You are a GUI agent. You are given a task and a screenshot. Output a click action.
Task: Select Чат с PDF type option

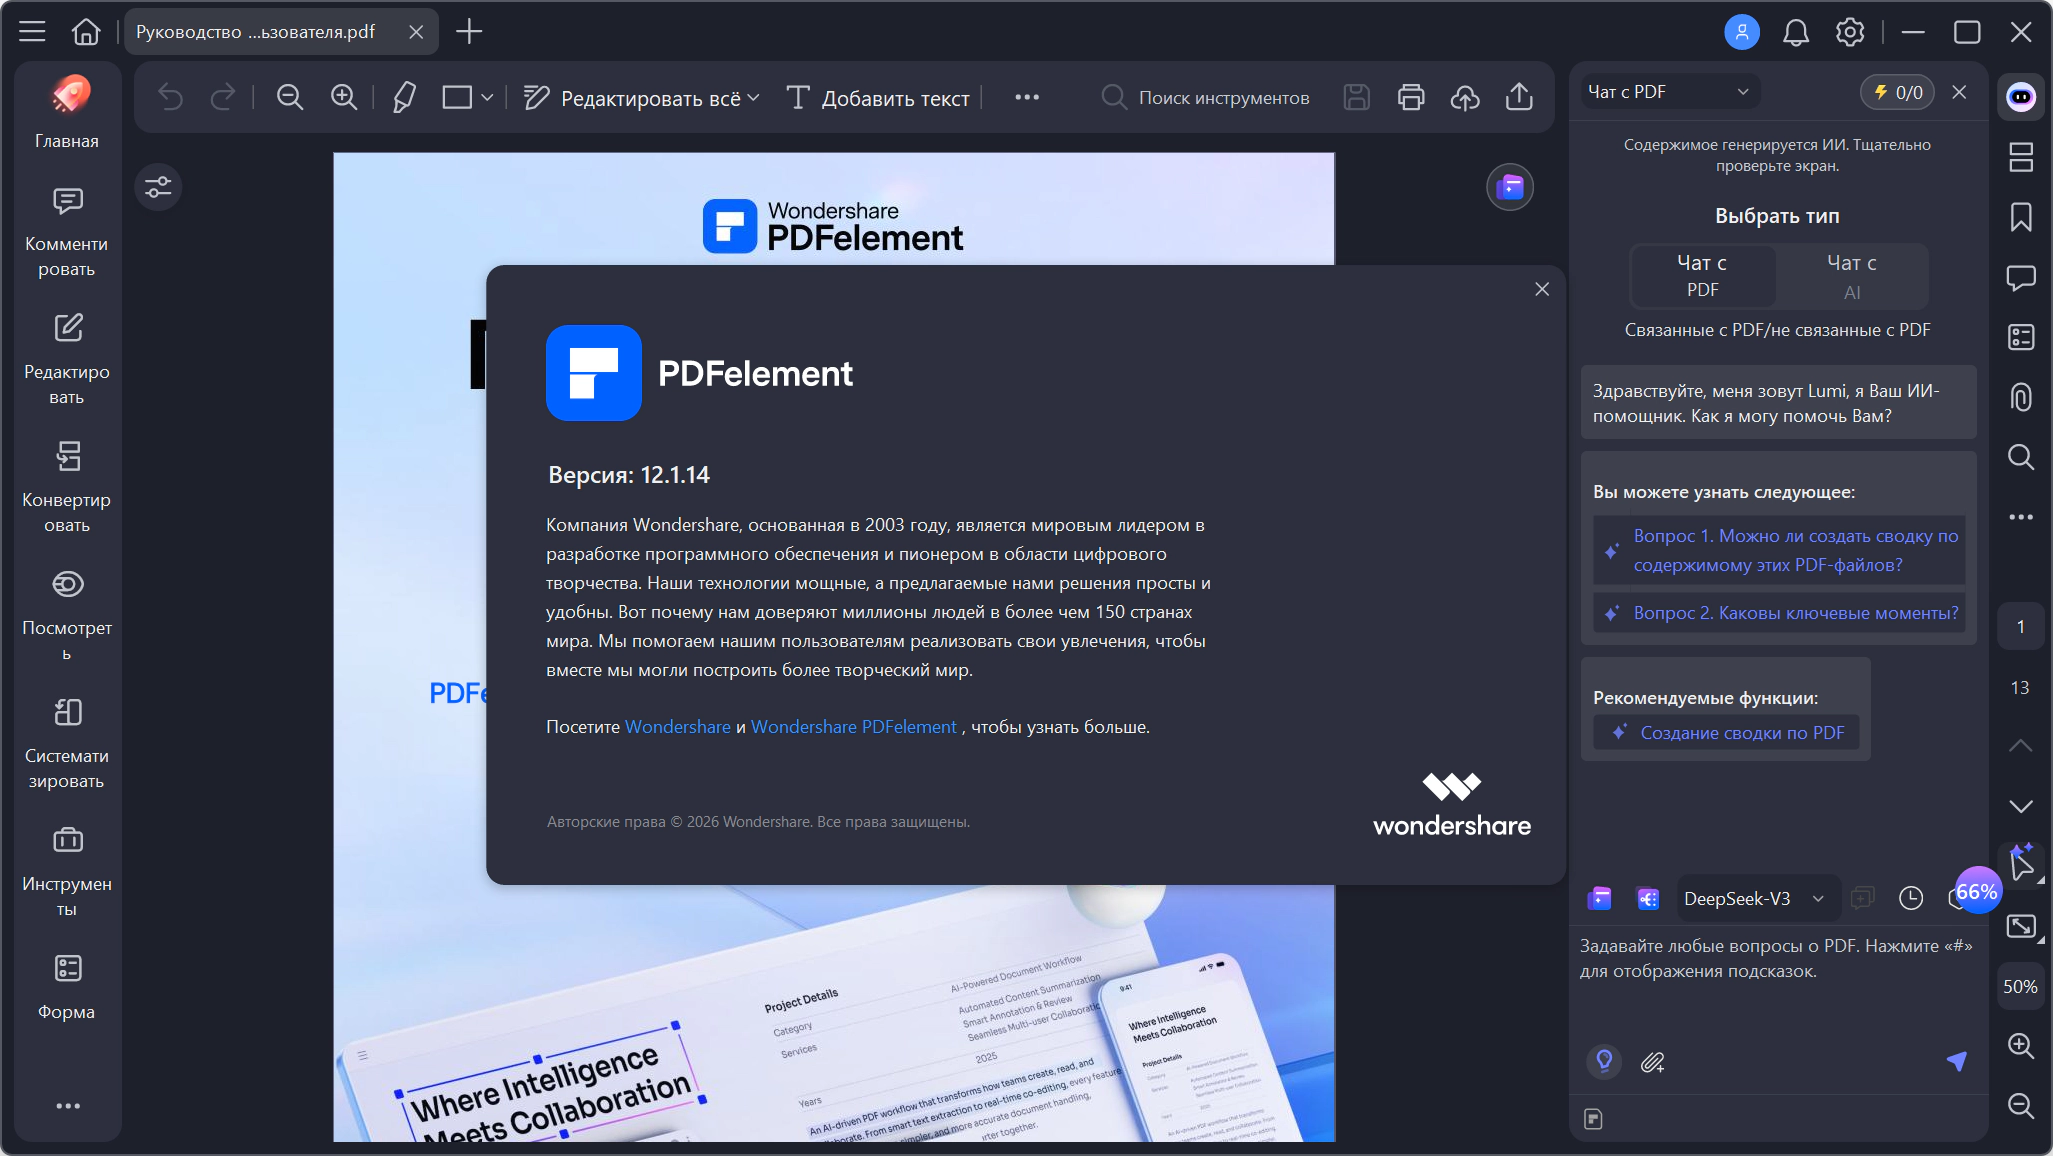tap(1702, 276)
